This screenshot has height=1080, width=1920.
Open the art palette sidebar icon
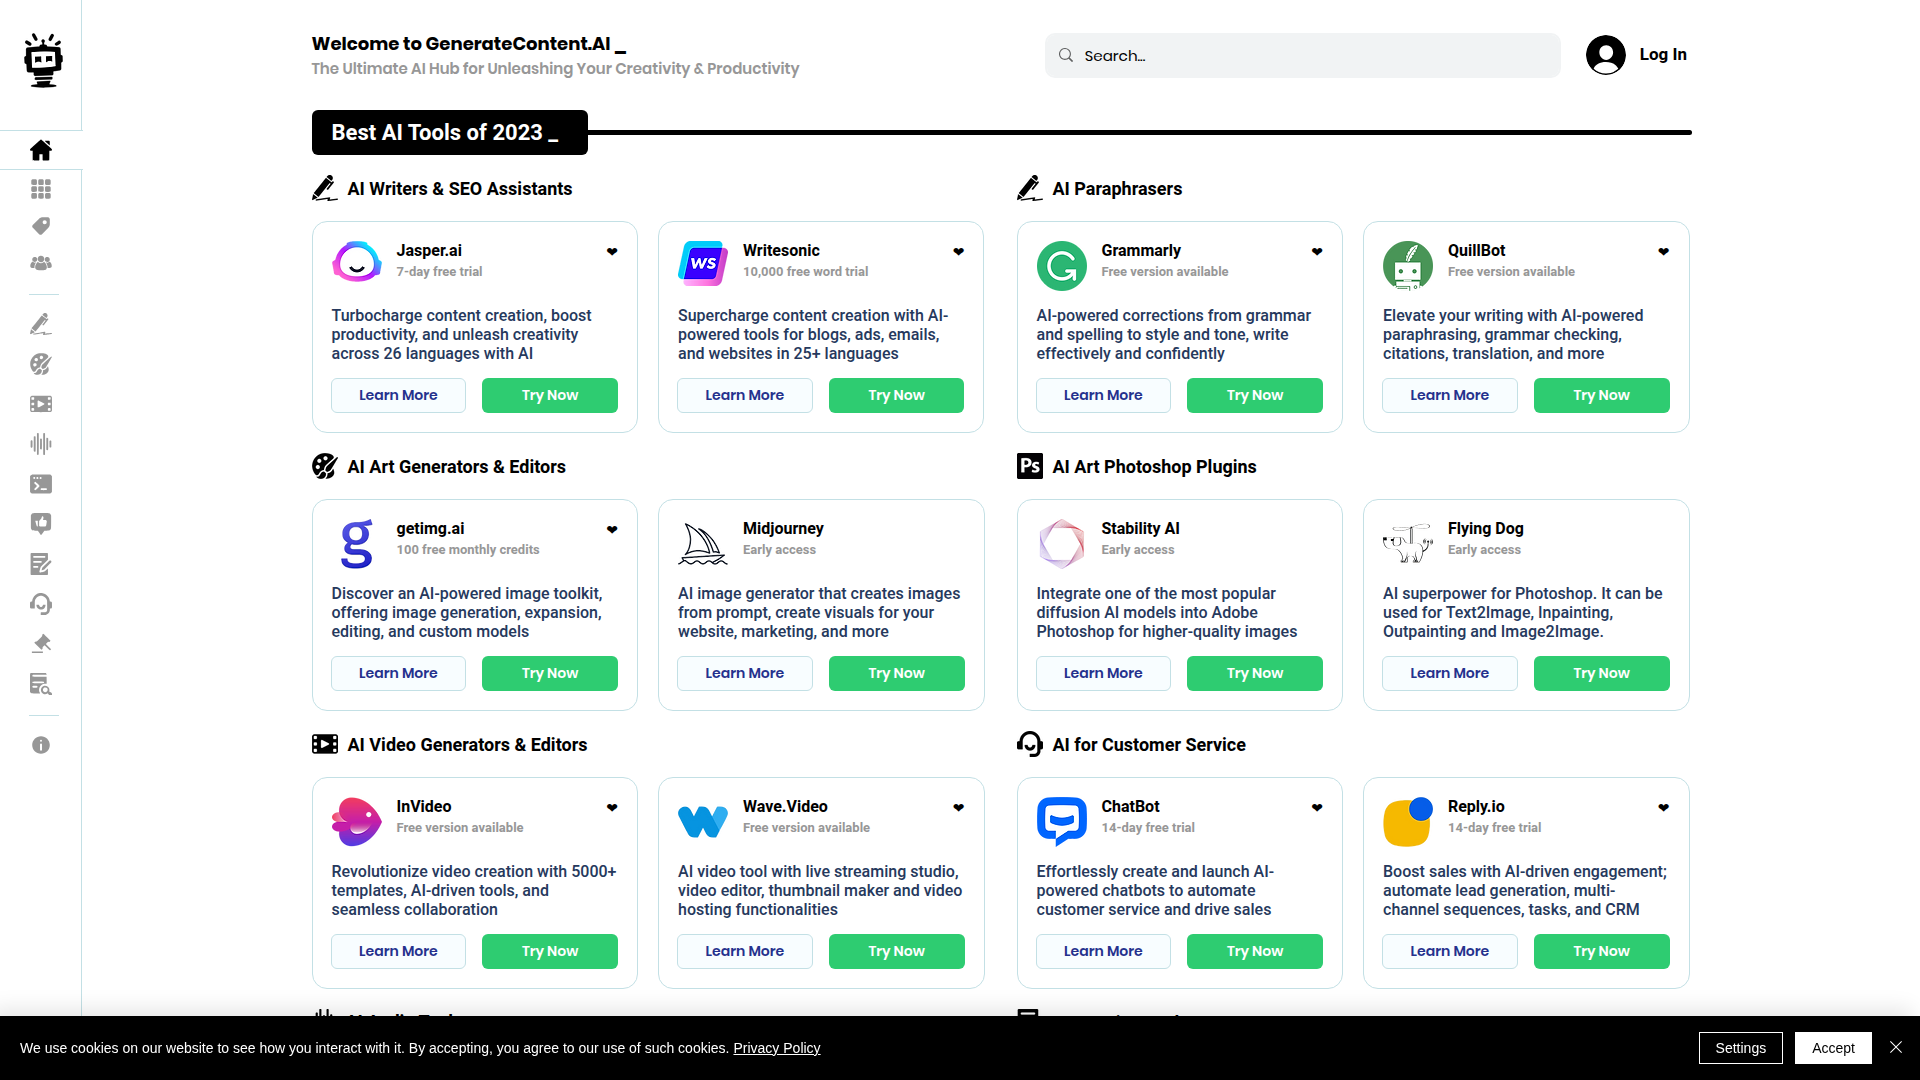pyautogui.click(x=41, y=364)
